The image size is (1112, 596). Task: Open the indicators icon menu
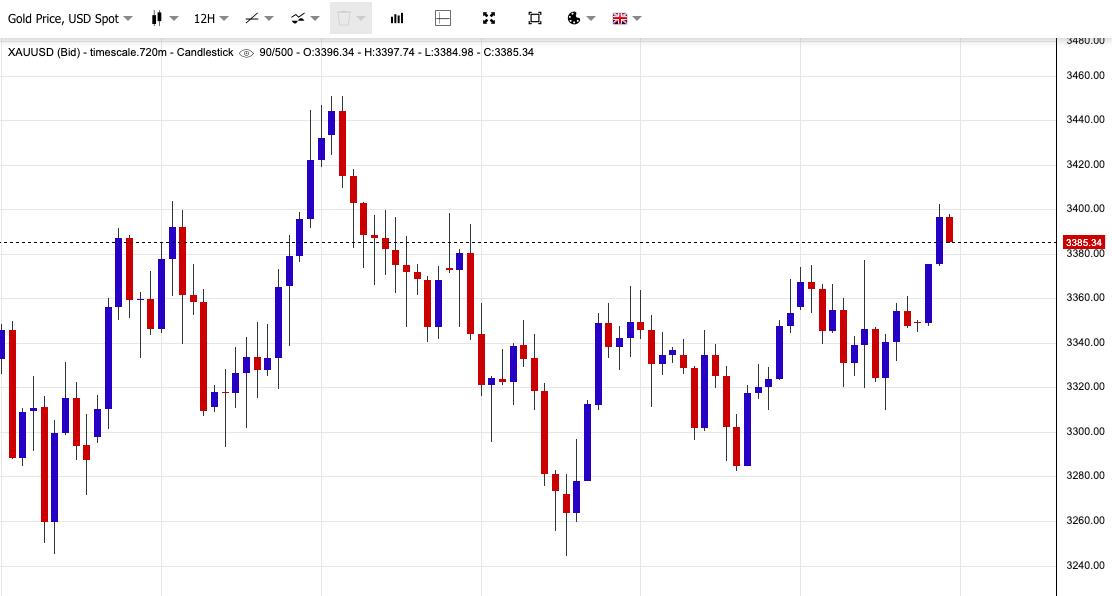tap(298, 18)
